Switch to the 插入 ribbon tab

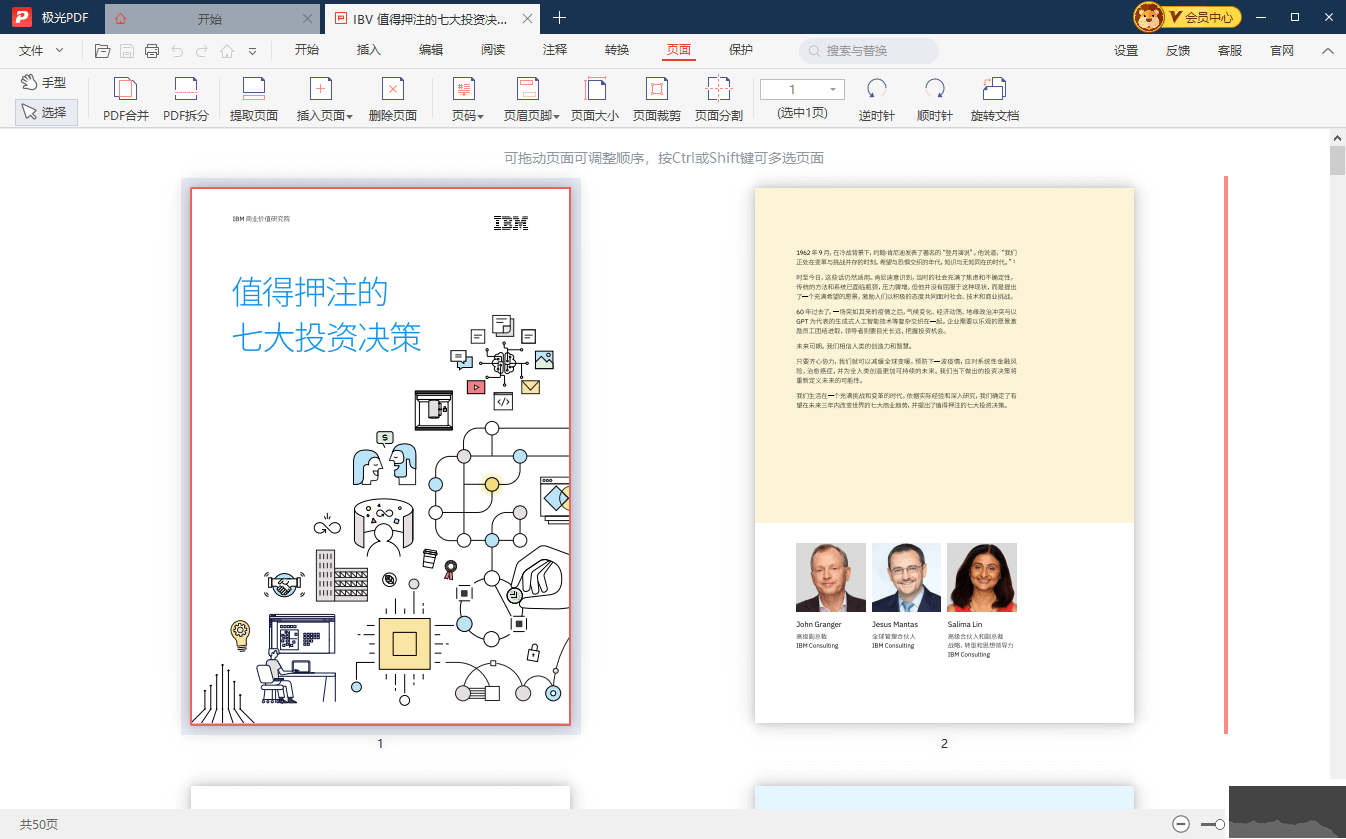click(369, 50)
